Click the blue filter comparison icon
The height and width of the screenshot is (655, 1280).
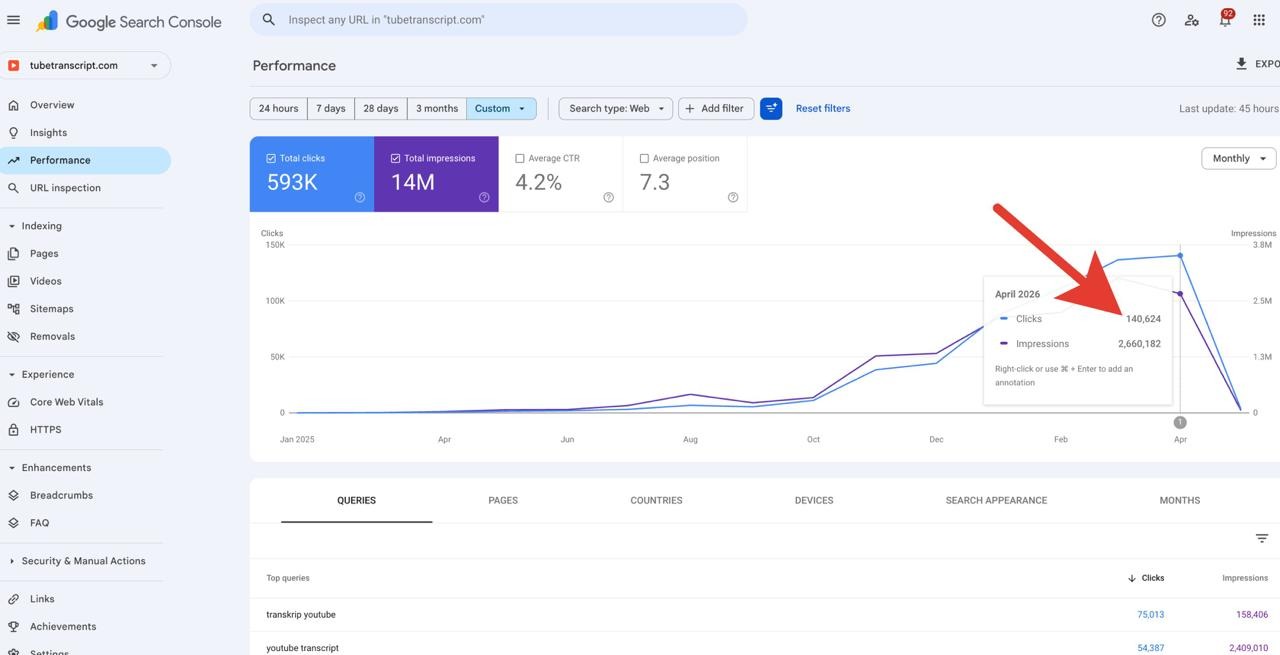[771, 108]
